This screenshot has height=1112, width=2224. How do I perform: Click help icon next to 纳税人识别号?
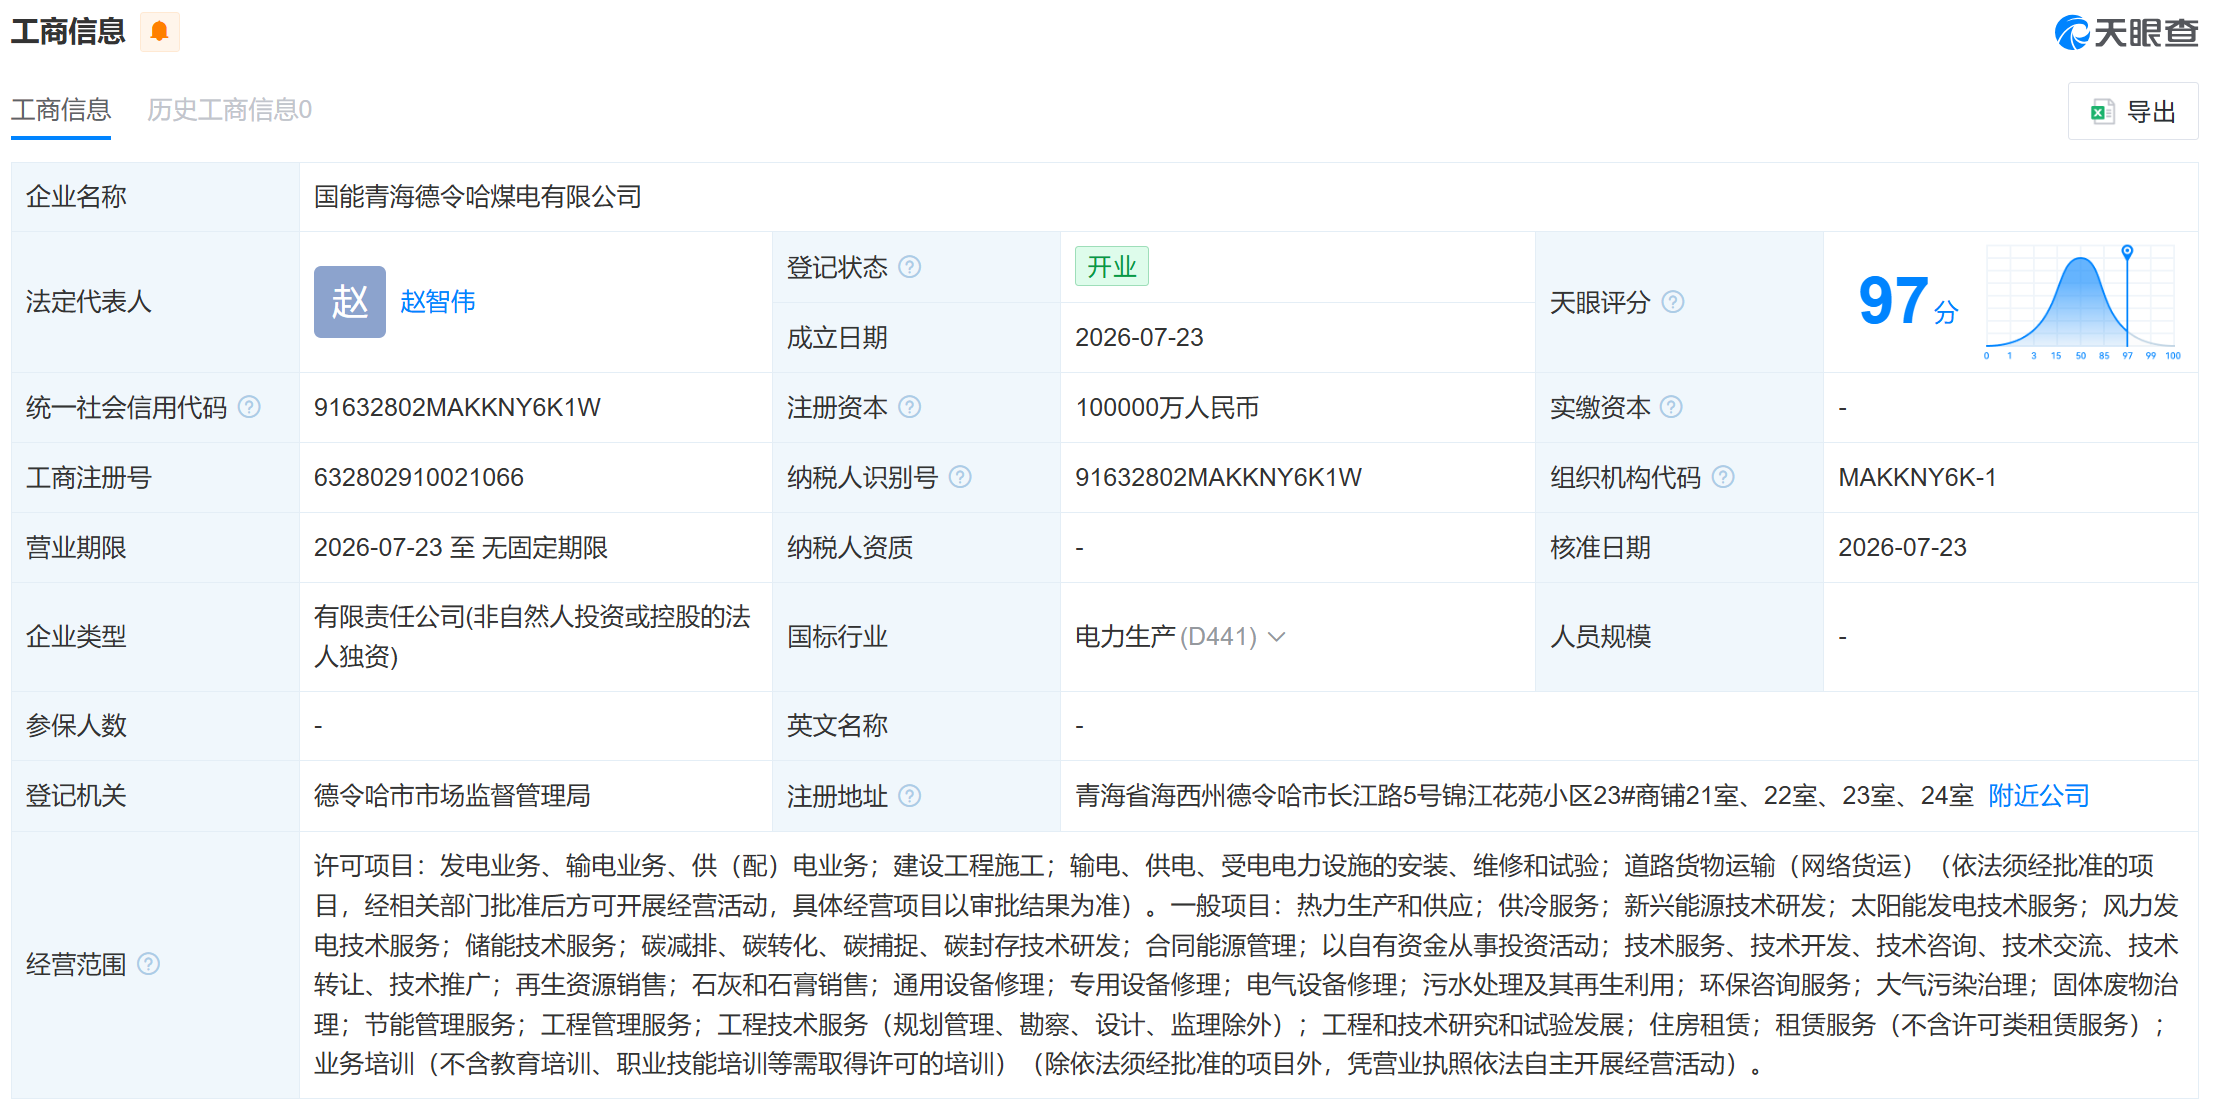[960, 477]
